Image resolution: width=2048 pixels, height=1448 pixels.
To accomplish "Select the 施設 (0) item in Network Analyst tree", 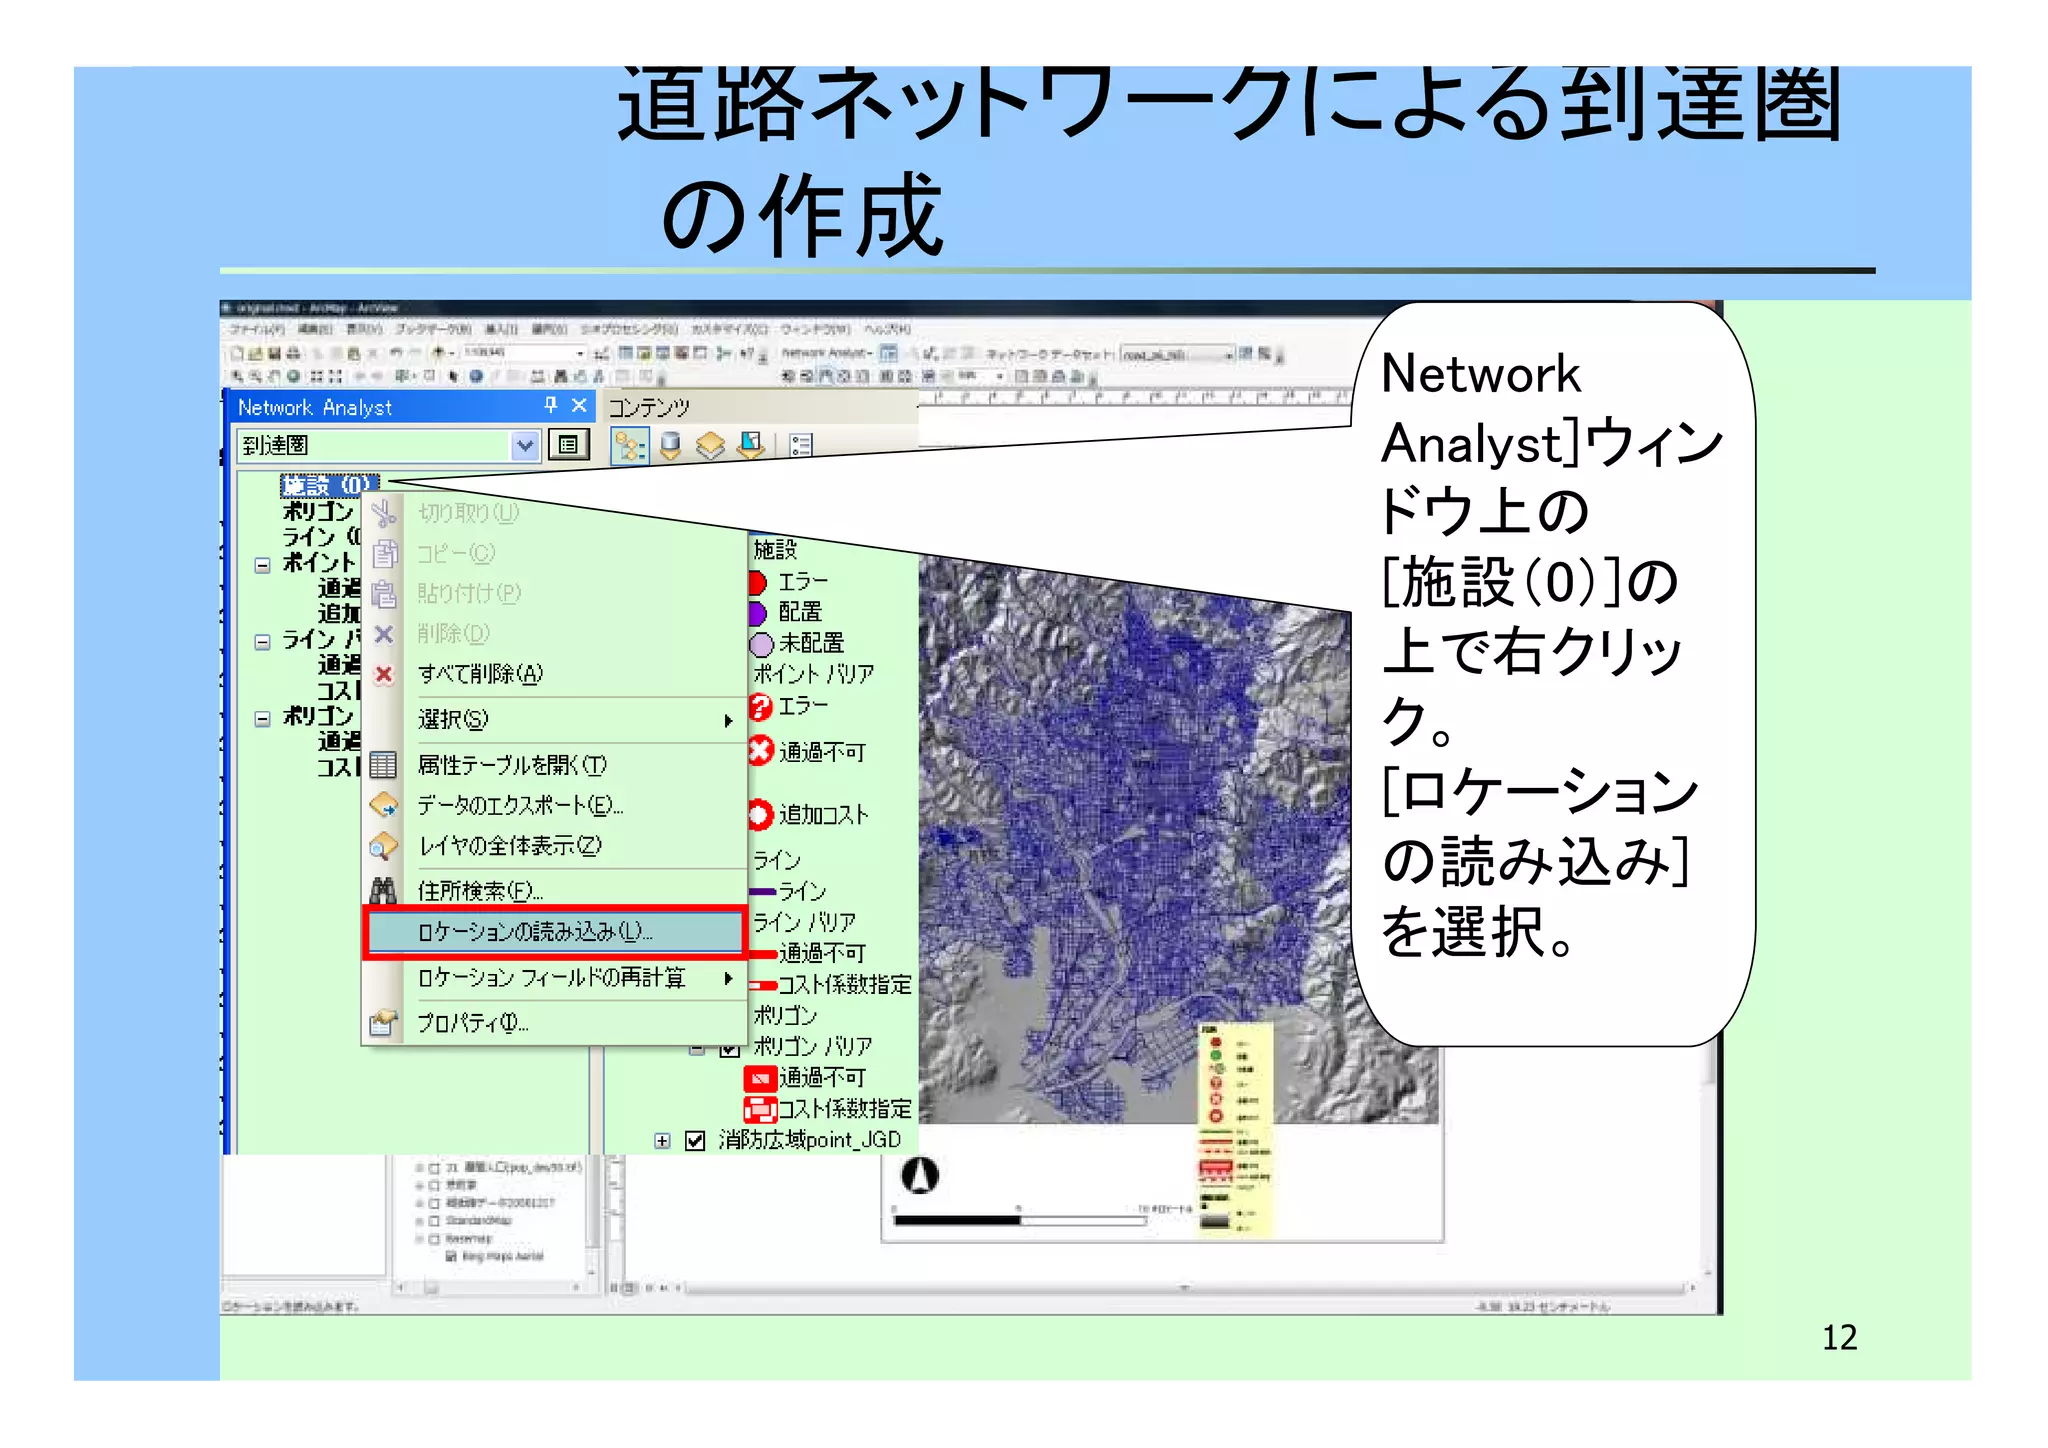I will (328, 485).
